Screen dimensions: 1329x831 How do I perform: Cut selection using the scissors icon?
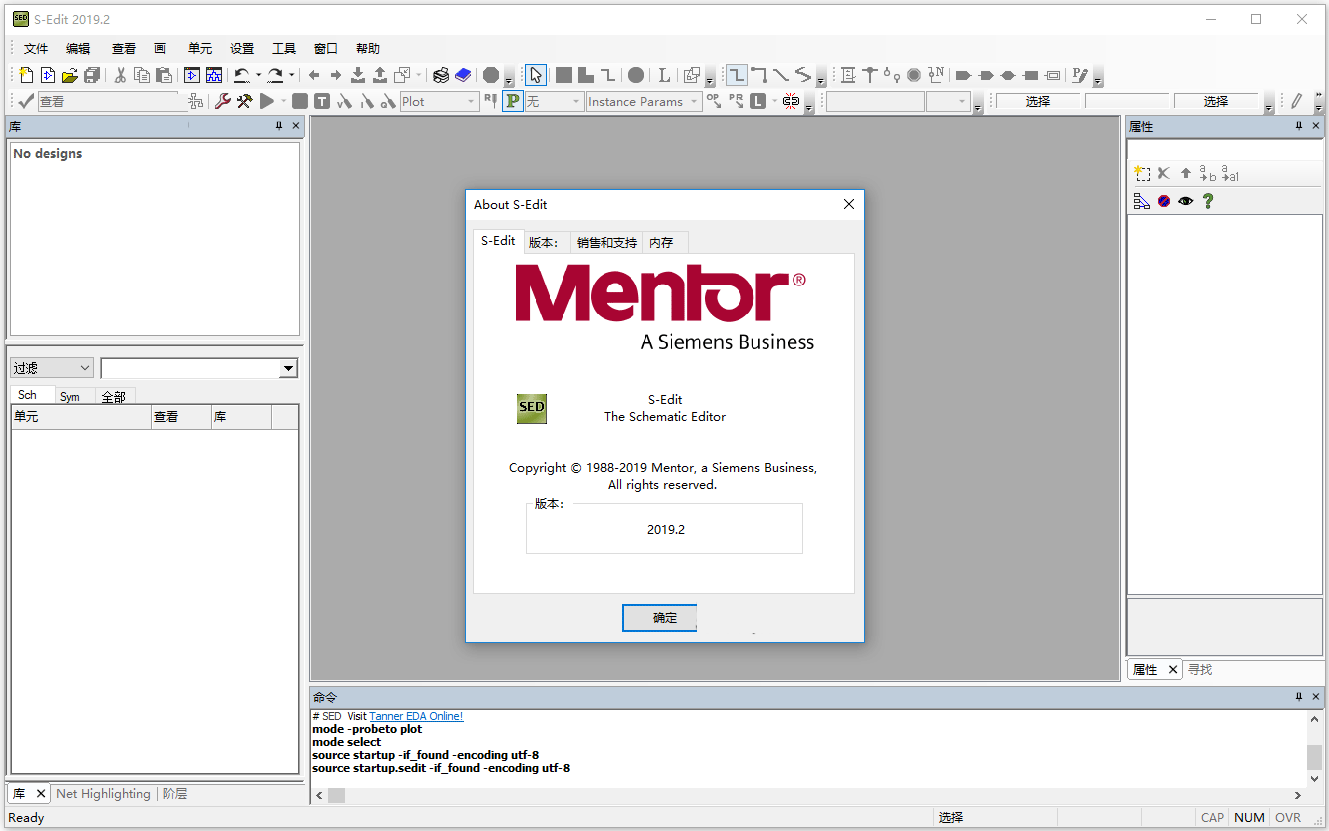click(120, 75)
